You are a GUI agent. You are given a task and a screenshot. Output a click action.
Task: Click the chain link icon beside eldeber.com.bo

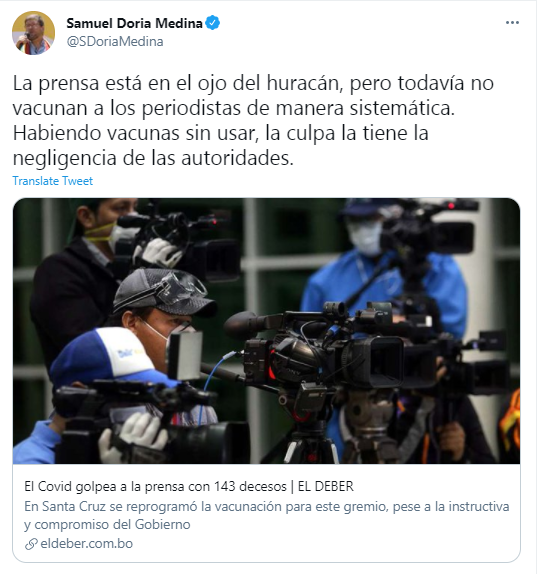coord(31,544)
